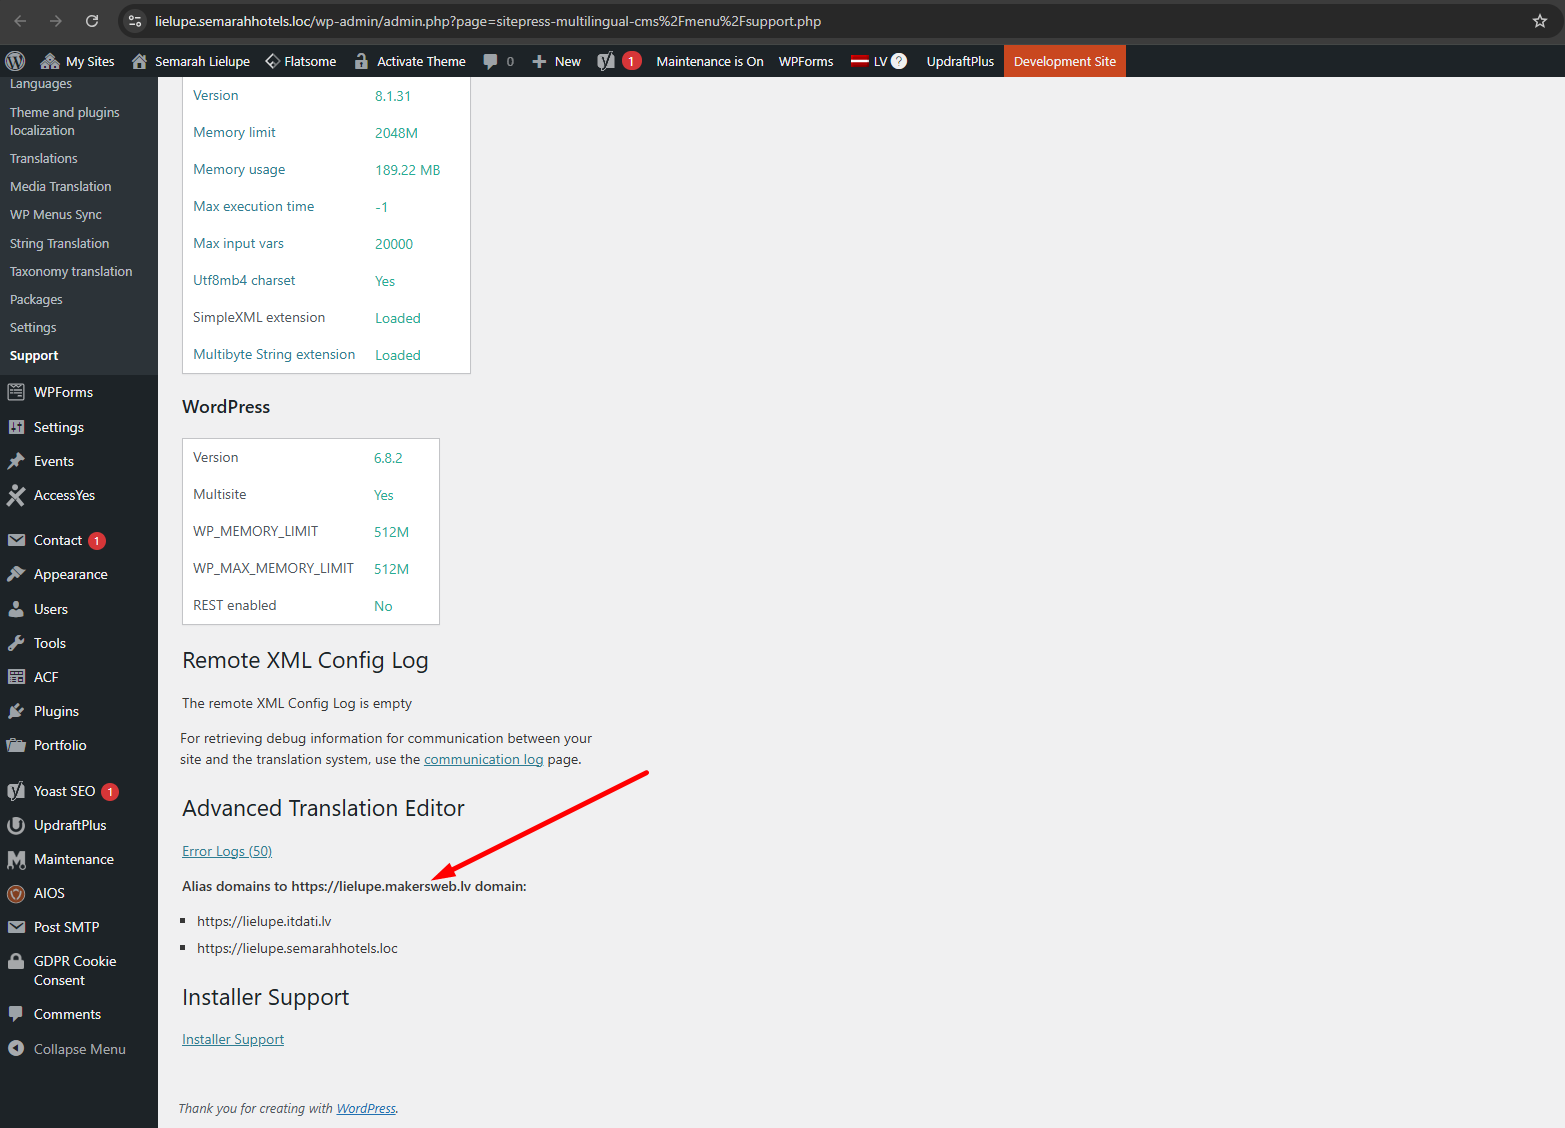The width and height of the screenshot is (1565, 1128).
Task: Open WP Menus Sync
Action: 56,214
